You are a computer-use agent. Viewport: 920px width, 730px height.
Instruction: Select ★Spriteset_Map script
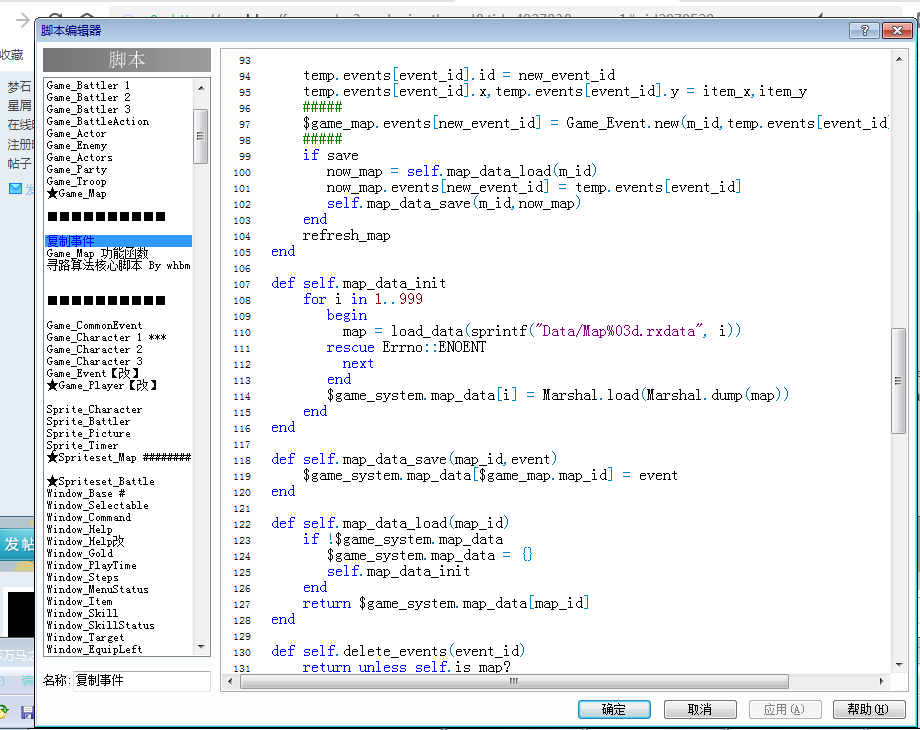pos(119,457)
